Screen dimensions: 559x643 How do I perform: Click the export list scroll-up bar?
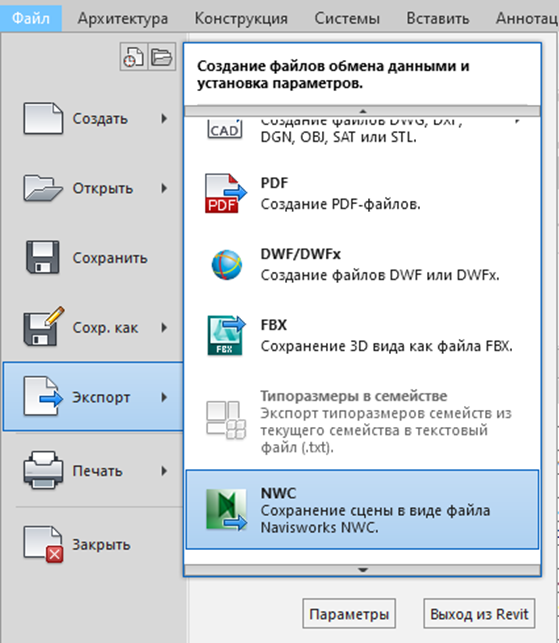363,111
